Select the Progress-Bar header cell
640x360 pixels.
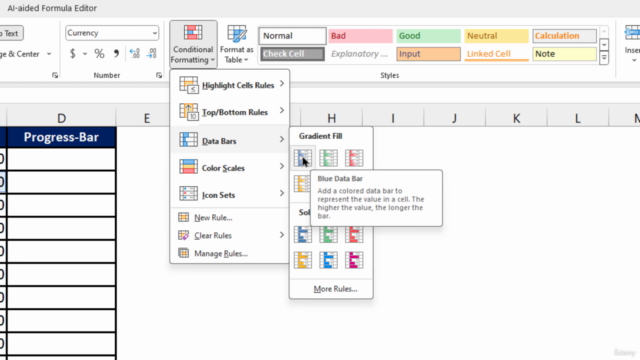(61, 137)
